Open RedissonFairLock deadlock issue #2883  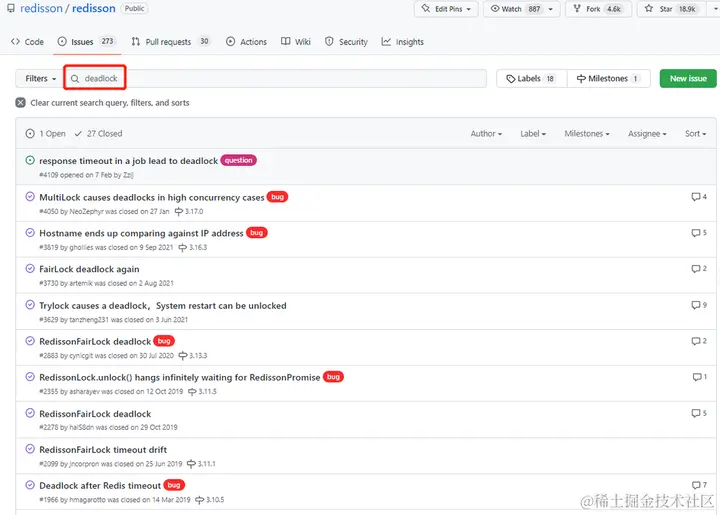point(95,341)
